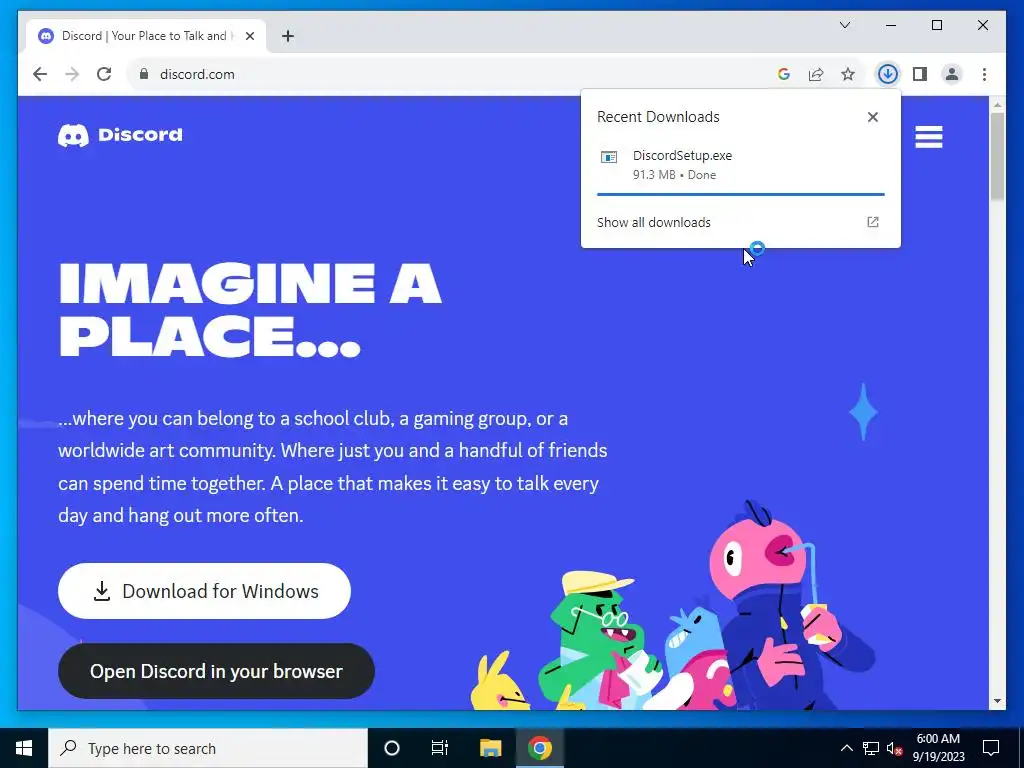Click Open Discord in your browser

coord(216,671)
